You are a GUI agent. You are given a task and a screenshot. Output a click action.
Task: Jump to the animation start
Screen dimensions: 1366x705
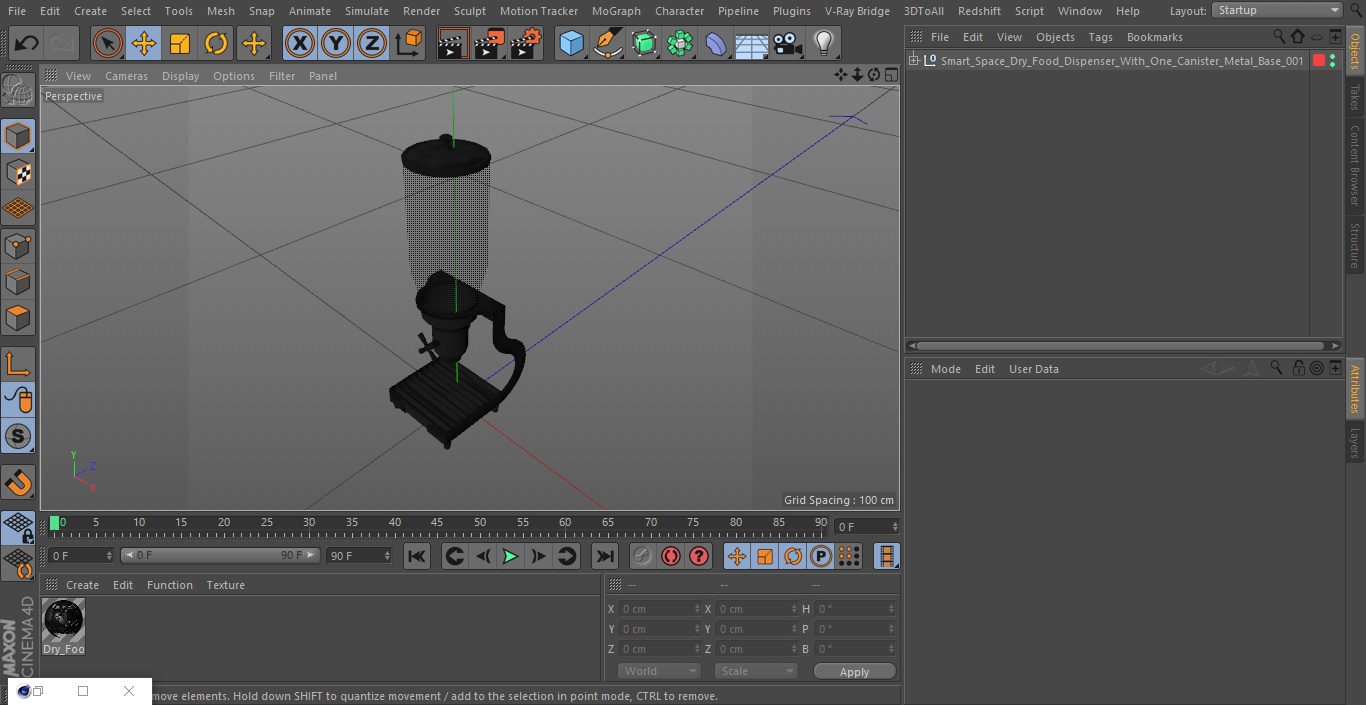point(417,556)
